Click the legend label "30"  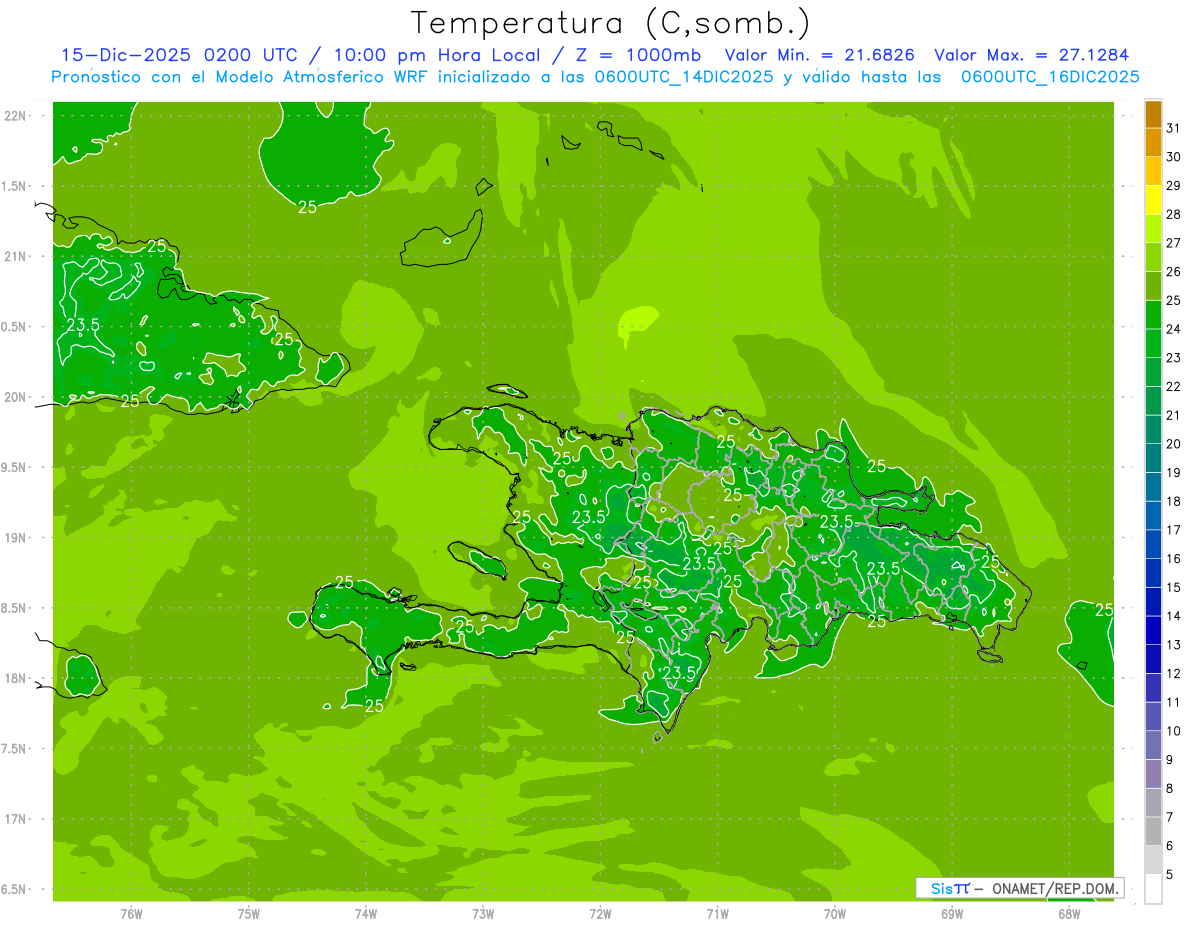point(1173,157)
